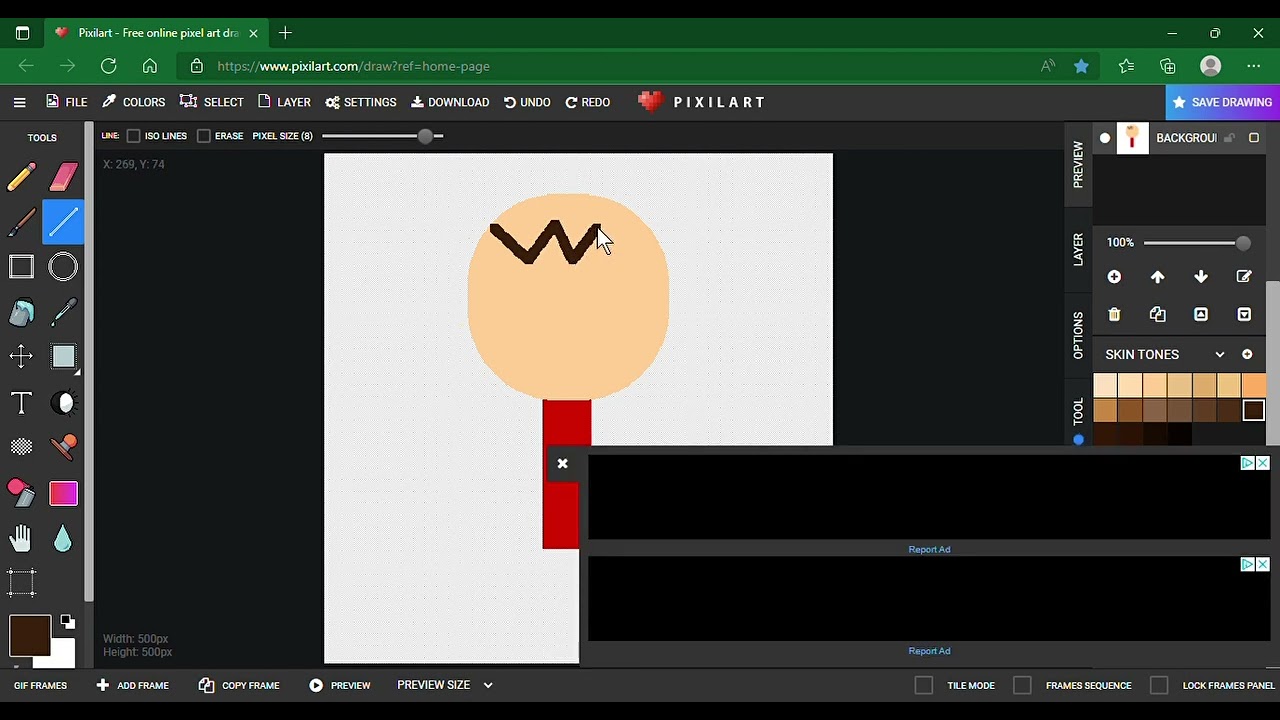Toggle the Background layer lock

1230,138
